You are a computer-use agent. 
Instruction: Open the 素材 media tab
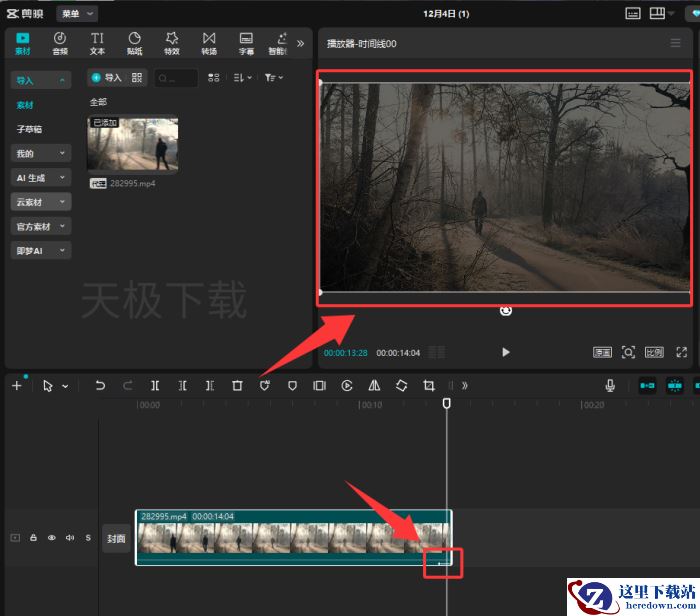(22, 44)
